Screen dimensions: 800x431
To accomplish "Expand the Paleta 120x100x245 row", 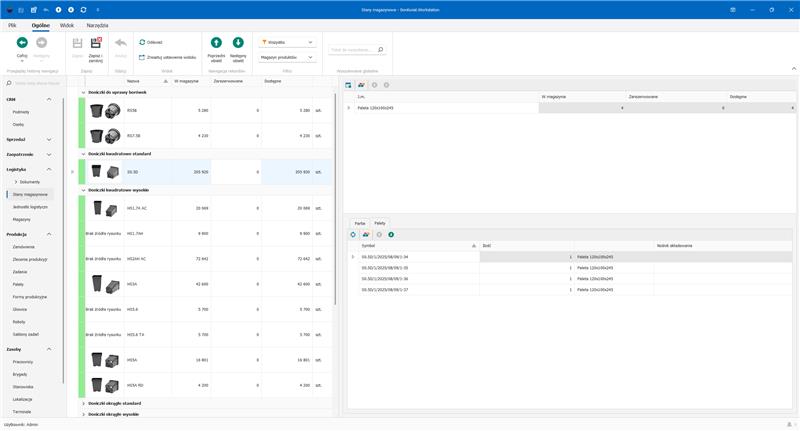I will [349, 107].
